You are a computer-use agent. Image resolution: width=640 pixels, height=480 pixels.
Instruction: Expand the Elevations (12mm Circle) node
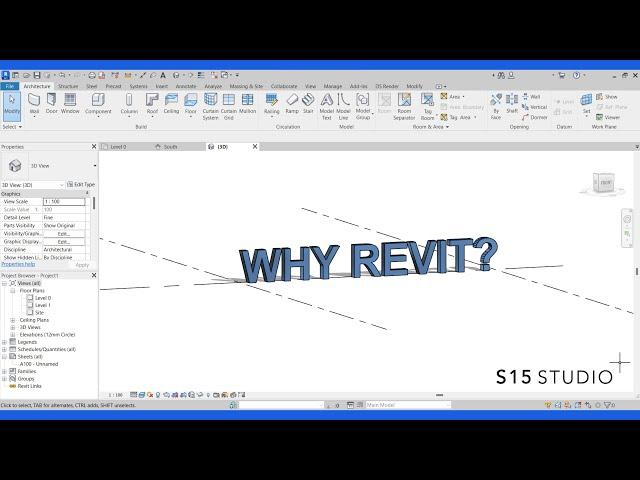point(13,335)
